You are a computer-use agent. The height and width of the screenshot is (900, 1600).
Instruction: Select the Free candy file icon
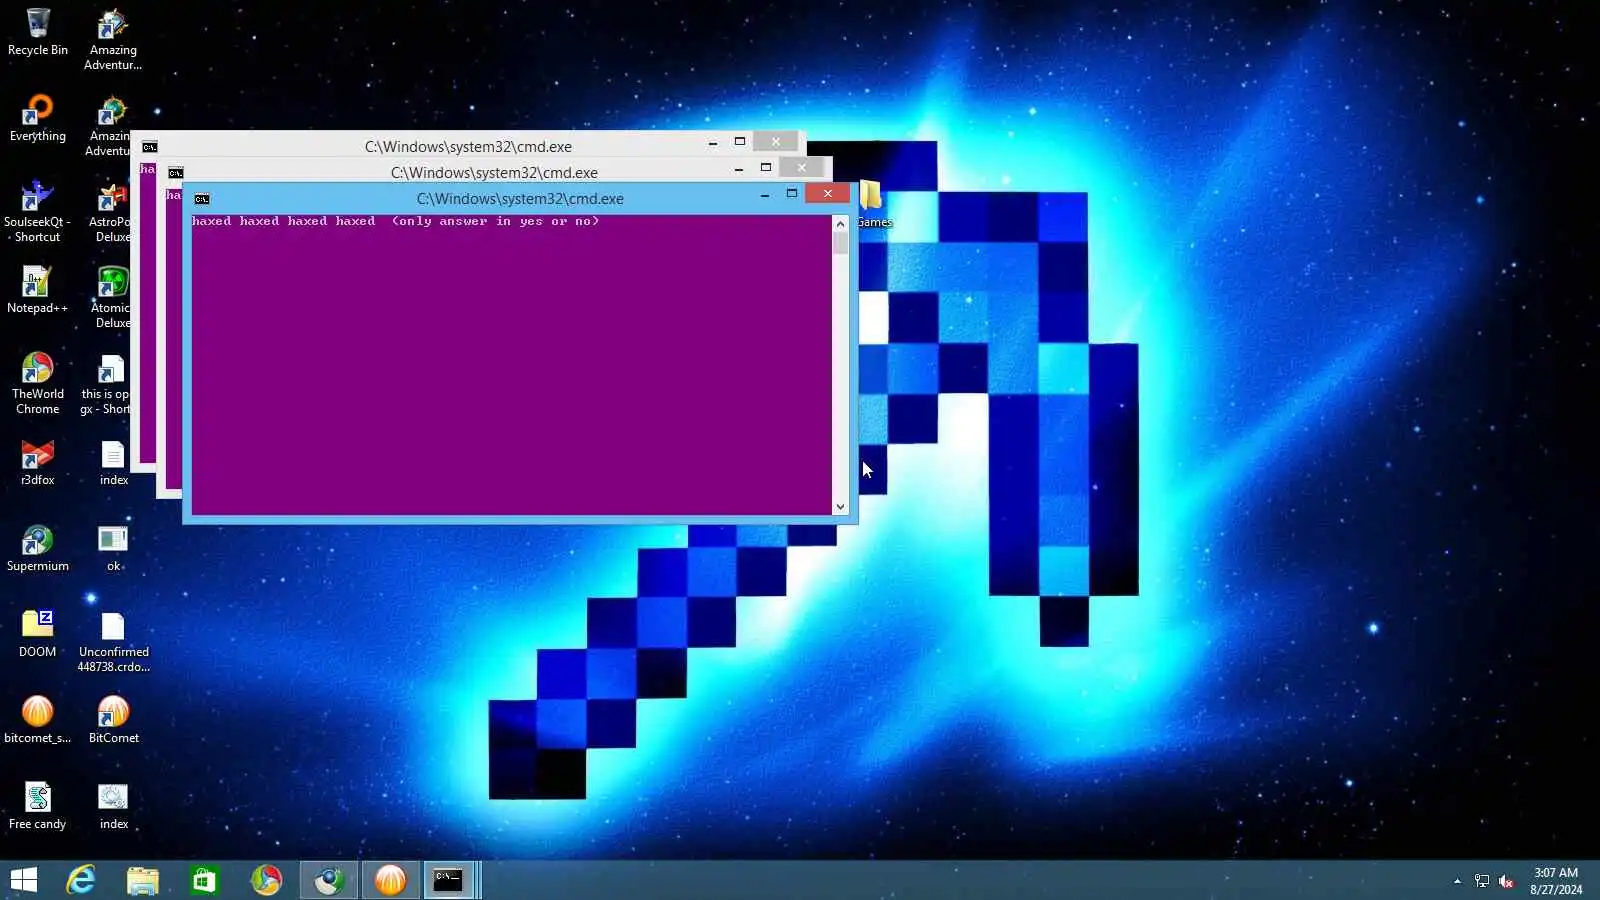point(38,806)
